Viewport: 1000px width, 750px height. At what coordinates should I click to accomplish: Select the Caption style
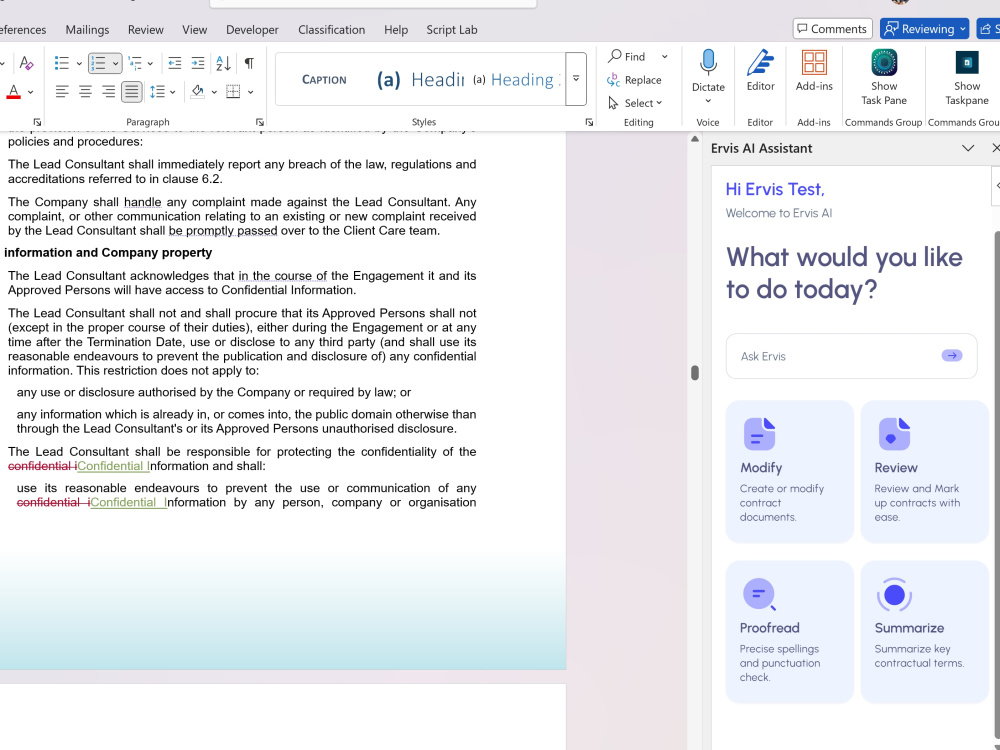click(x=324, y=80)
